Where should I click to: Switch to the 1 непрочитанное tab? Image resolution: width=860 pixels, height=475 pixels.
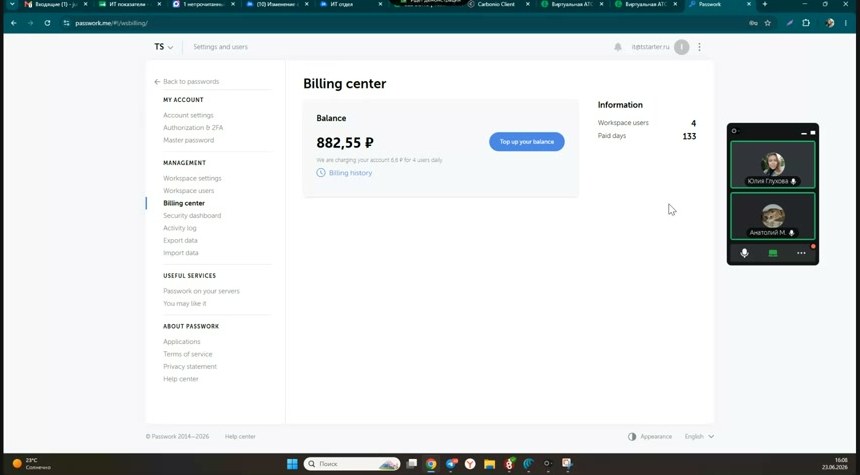coord(203,4)
